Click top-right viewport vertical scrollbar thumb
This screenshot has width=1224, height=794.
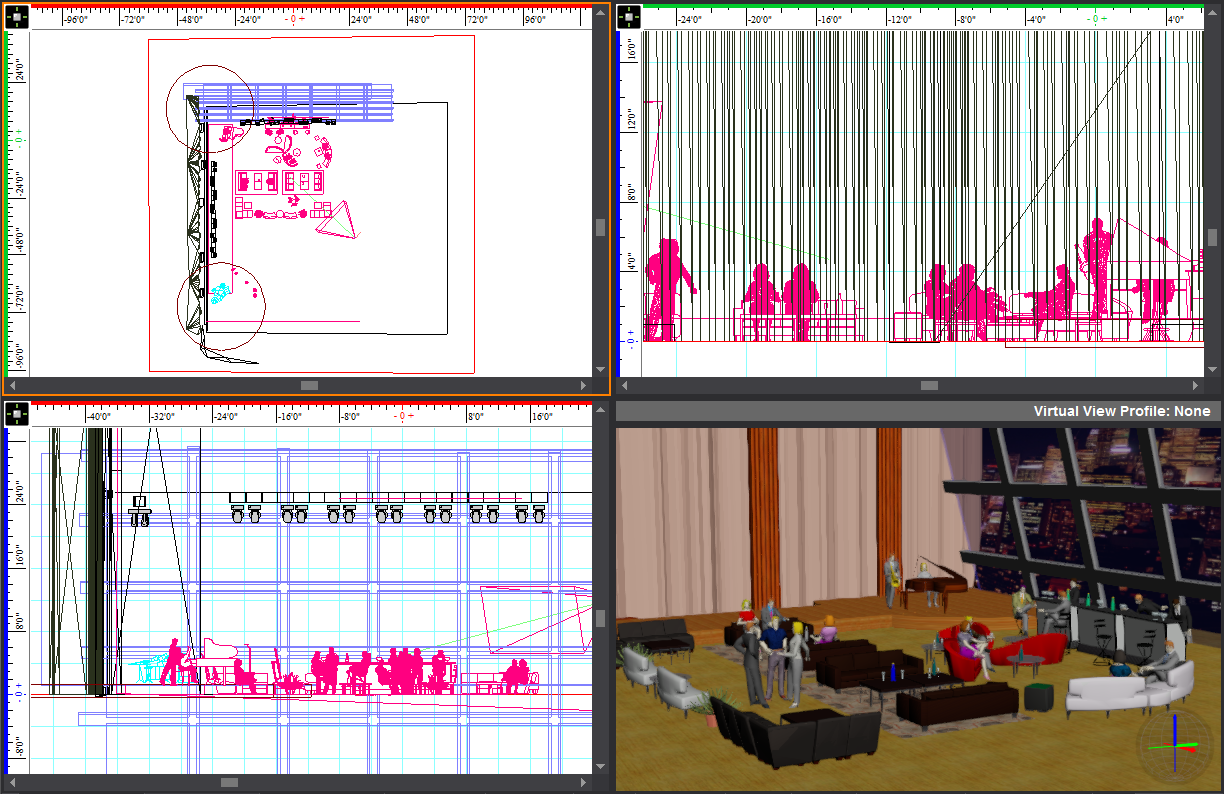[1212, 237]
